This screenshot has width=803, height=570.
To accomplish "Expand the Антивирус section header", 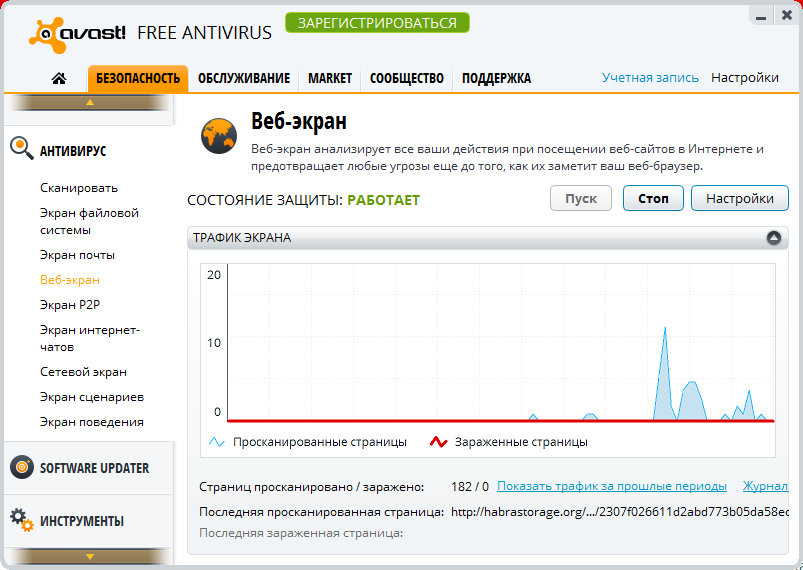I will (73, 151).
